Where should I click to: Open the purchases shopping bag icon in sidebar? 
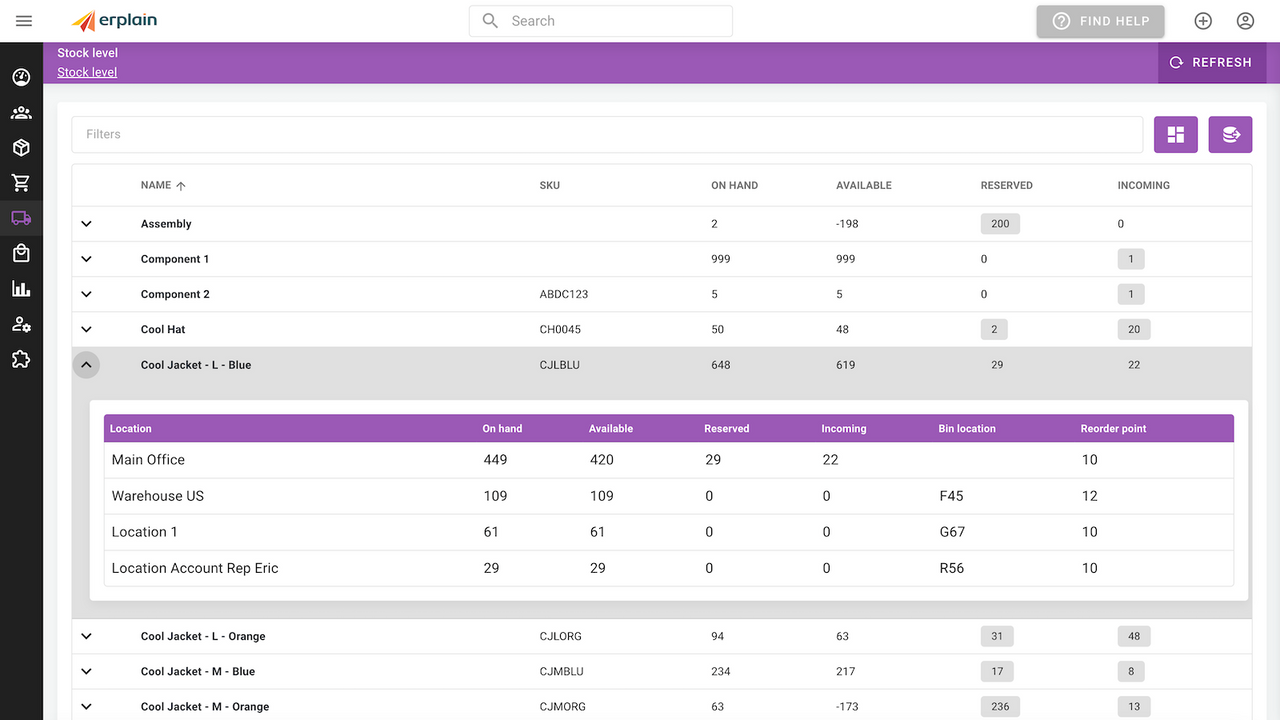point(21,254)
